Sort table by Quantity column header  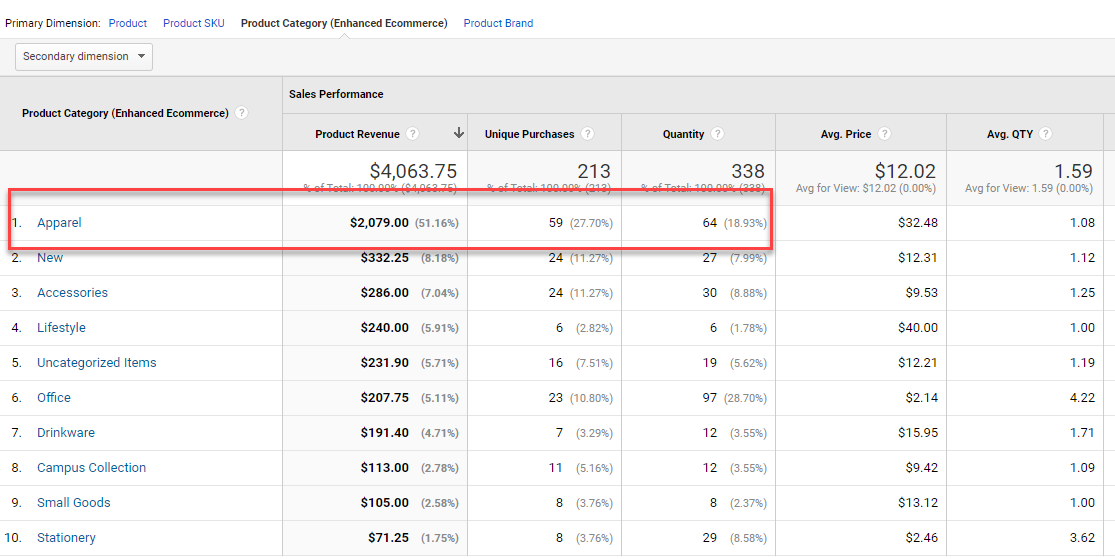(x=684, y=134)
